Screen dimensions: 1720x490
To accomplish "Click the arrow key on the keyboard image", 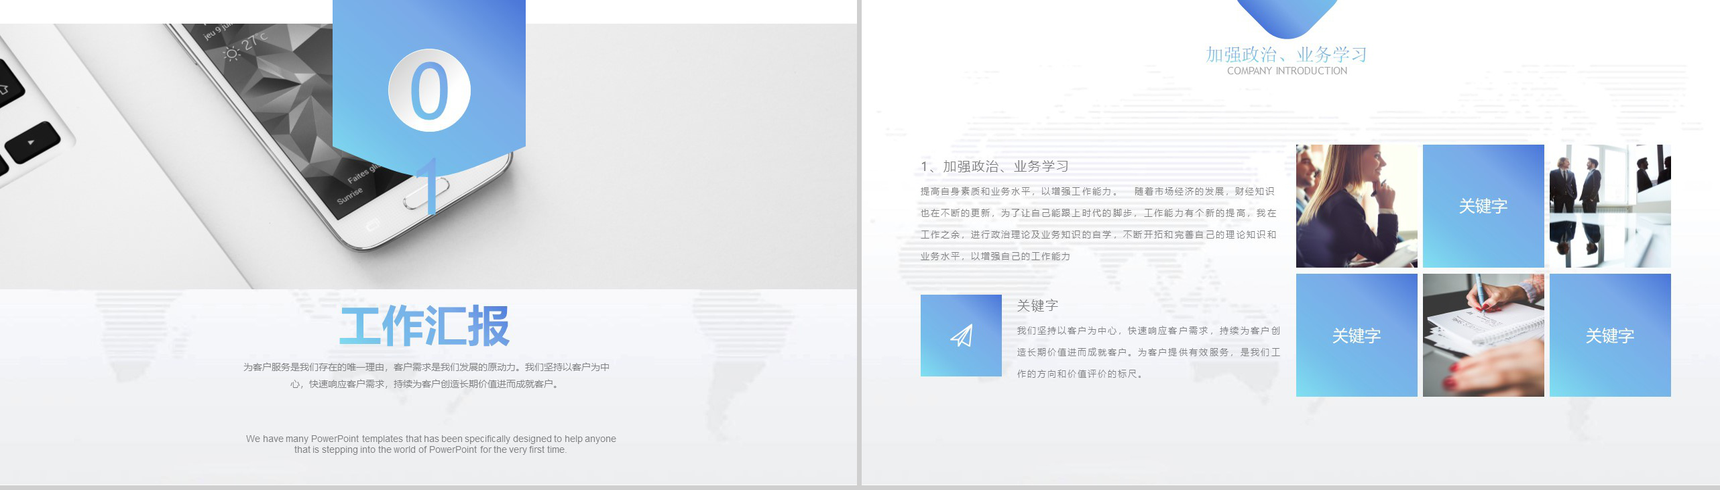I will pos(32,142).
